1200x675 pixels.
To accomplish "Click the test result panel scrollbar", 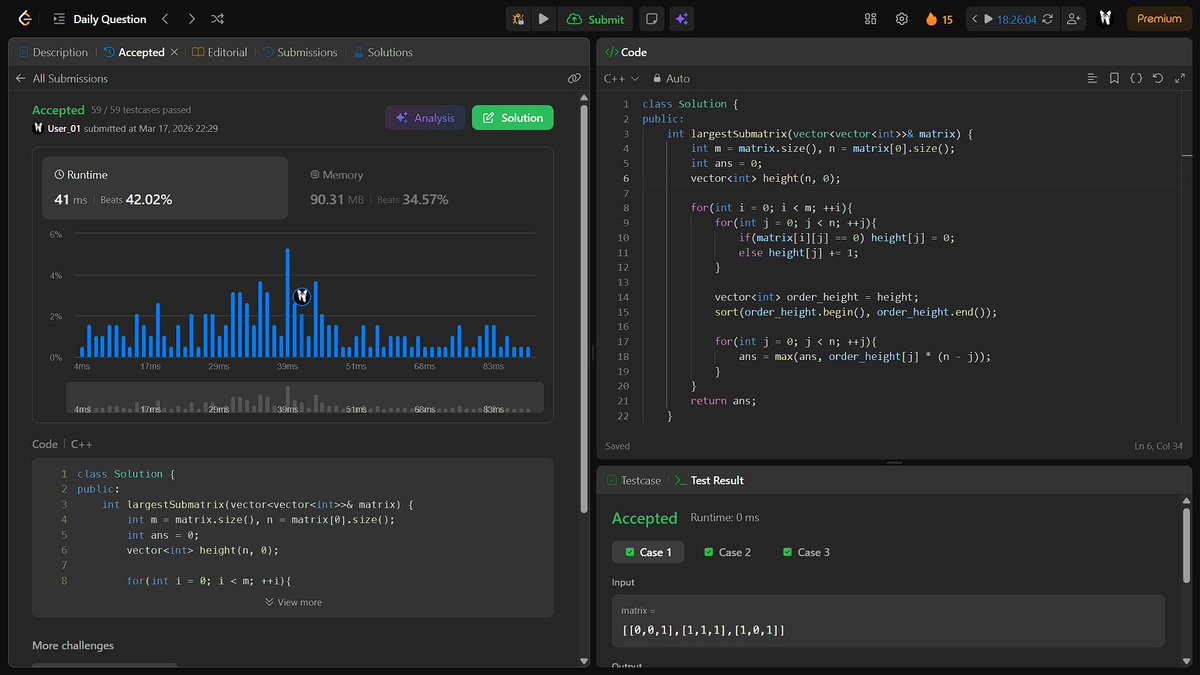I will [x=1187, y=545].
